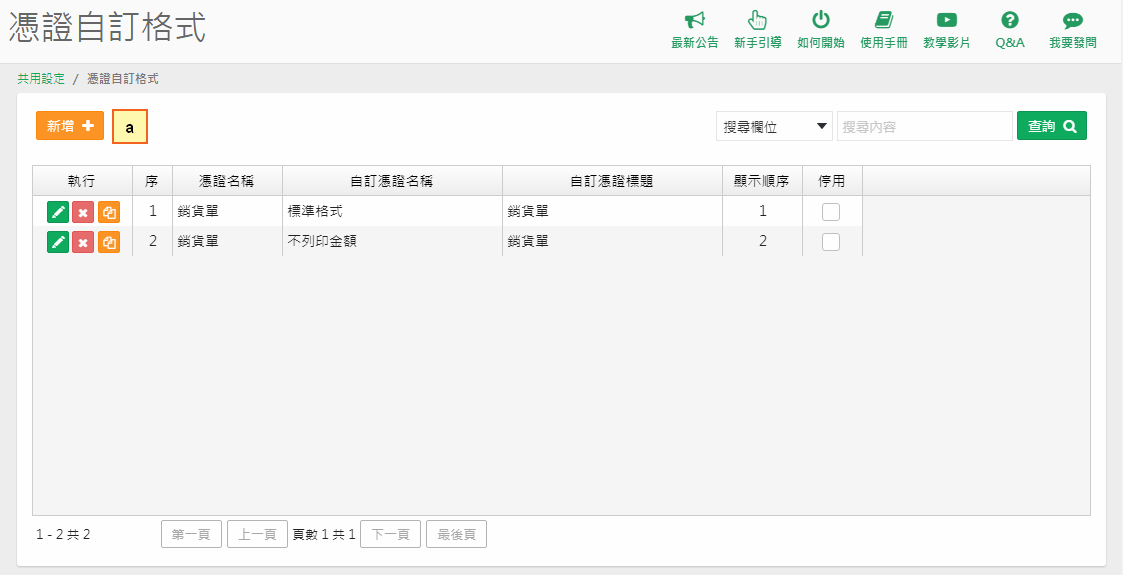Edit the 不列印金額 row with pencil icon
Screen dimensions: 1123x575
[58, 242]
